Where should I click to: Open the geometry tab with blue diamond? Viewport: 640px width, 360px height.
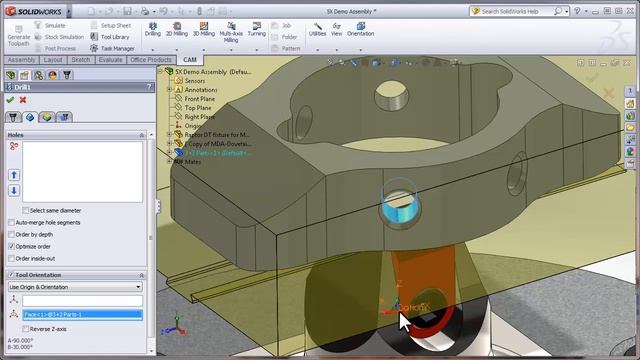(x=30, y=117)
